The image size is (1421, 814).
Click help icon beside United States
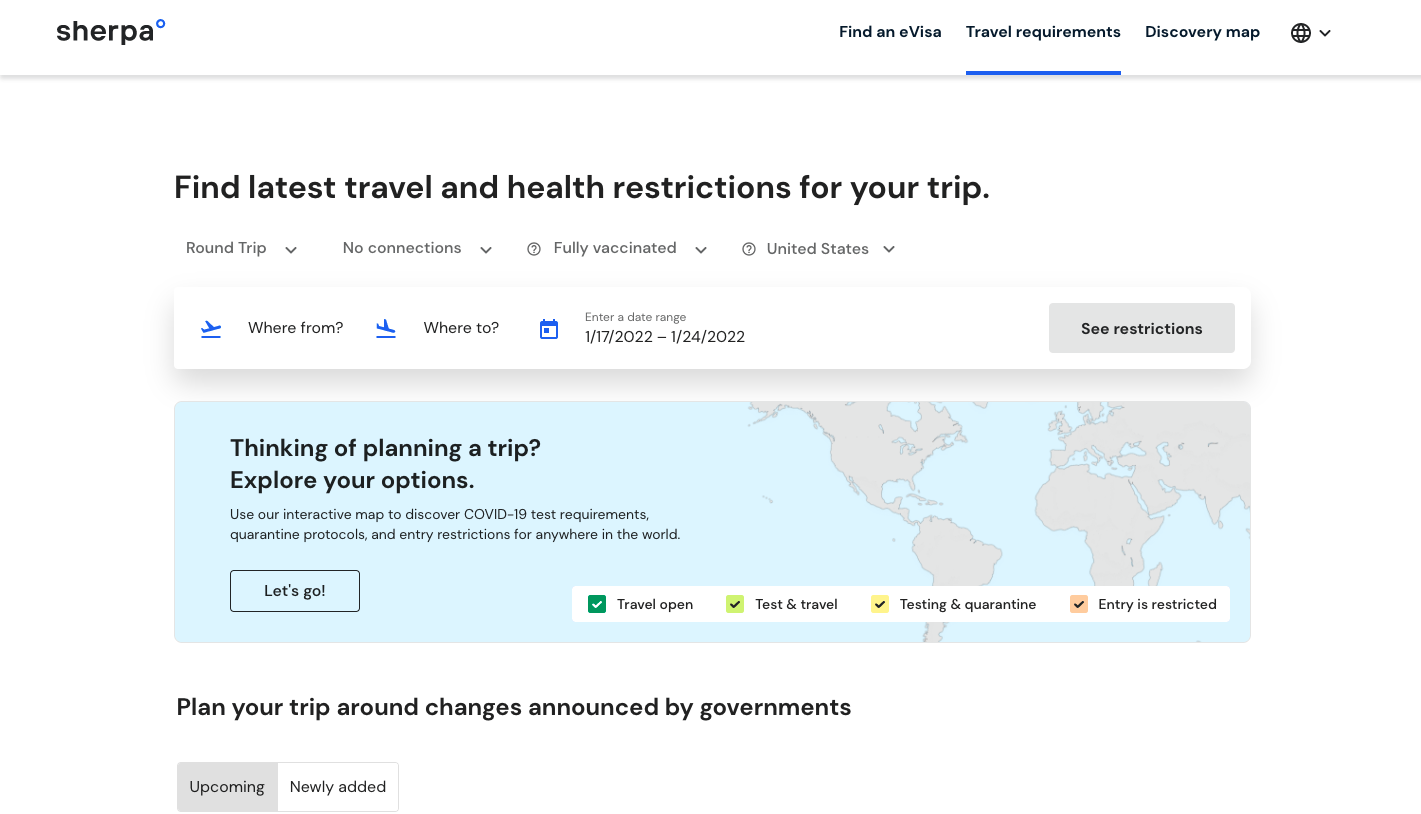coord(748,249)
